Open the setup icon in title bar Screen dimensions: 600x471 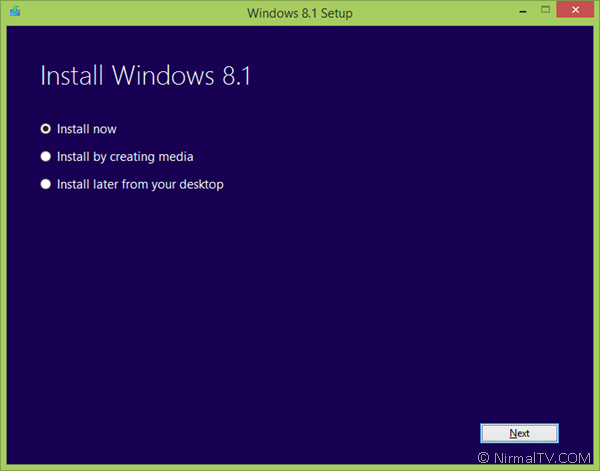(x=15, y=11)
